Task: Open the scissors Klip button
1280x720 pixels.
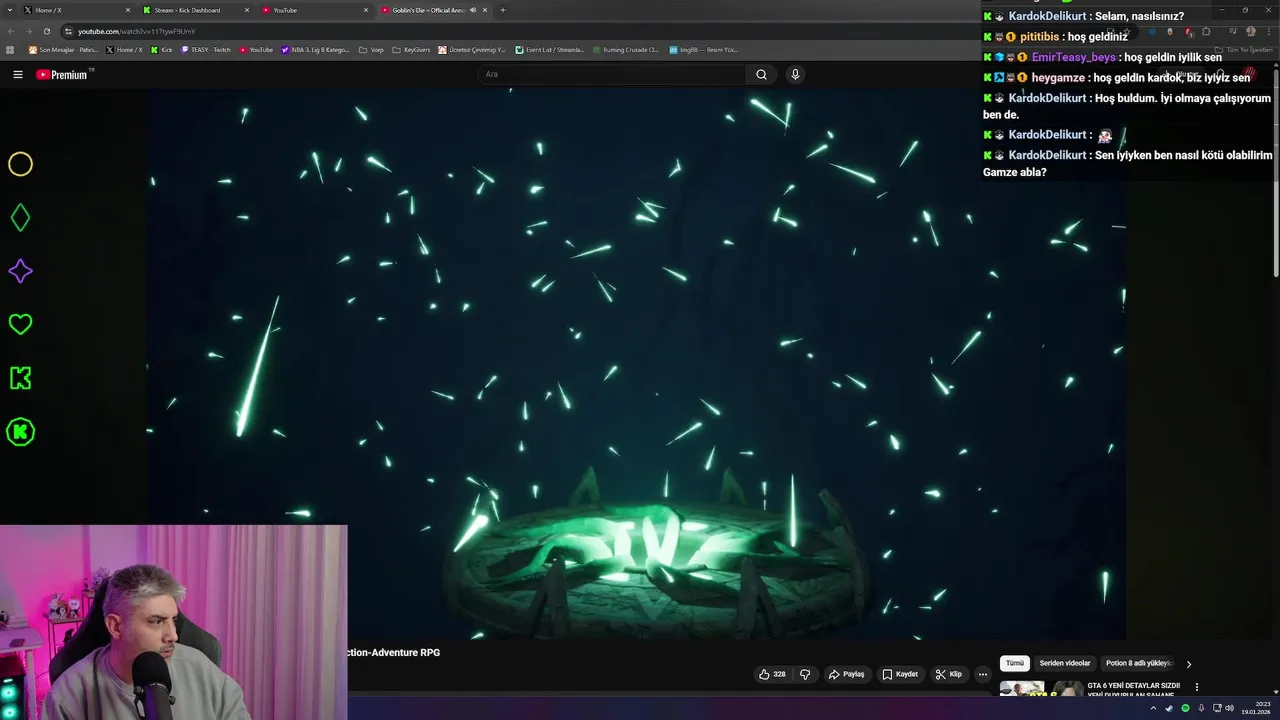Action: pyautogui.click(x=948, y=674)
